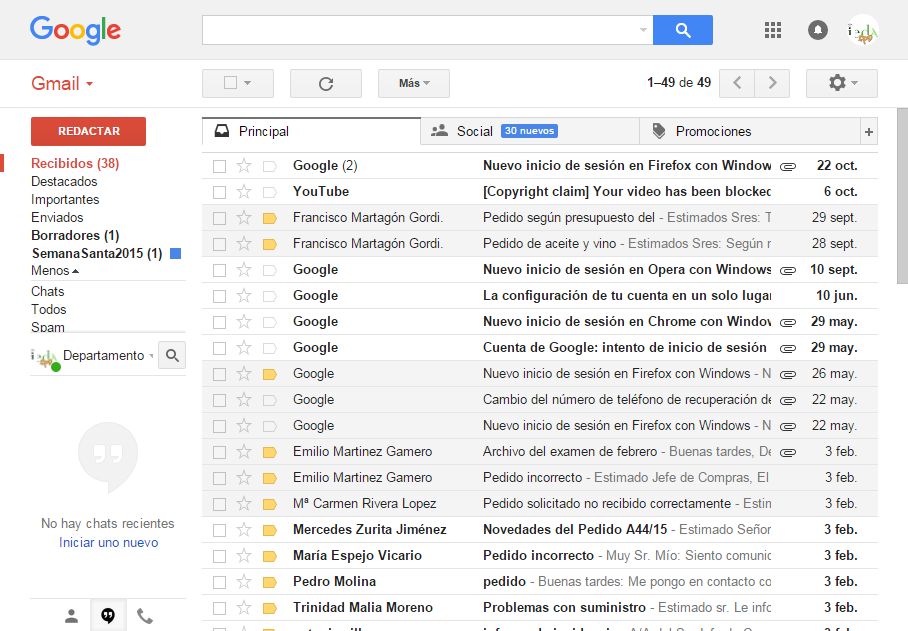Toggle importance marker on María Espejo Vicario email
The width and height of the screenshot is (908, 631).
click(269, 556)
